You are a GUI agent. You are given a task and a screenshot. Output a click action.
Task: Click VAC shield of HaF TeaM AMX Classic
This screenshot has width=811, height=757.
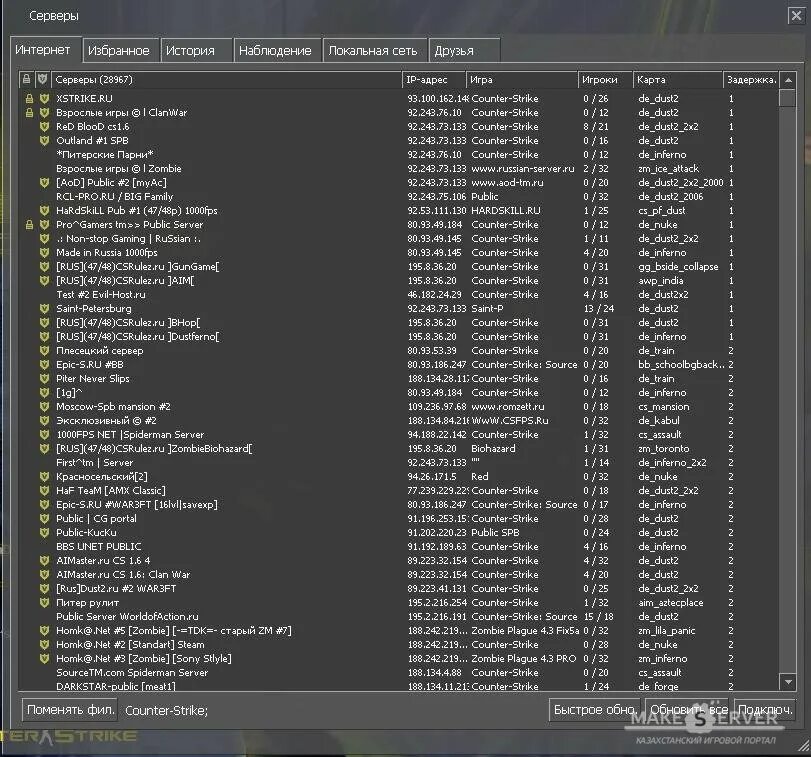(44, 490)
